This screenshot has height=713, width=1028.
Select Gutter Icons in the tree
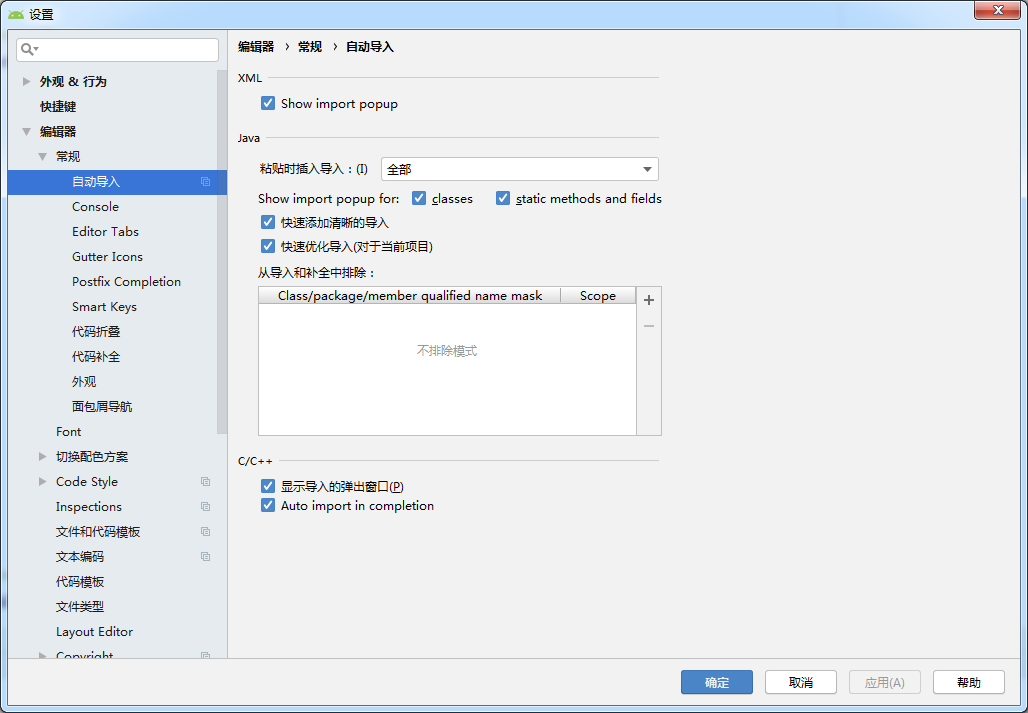[x=107, y=256]
